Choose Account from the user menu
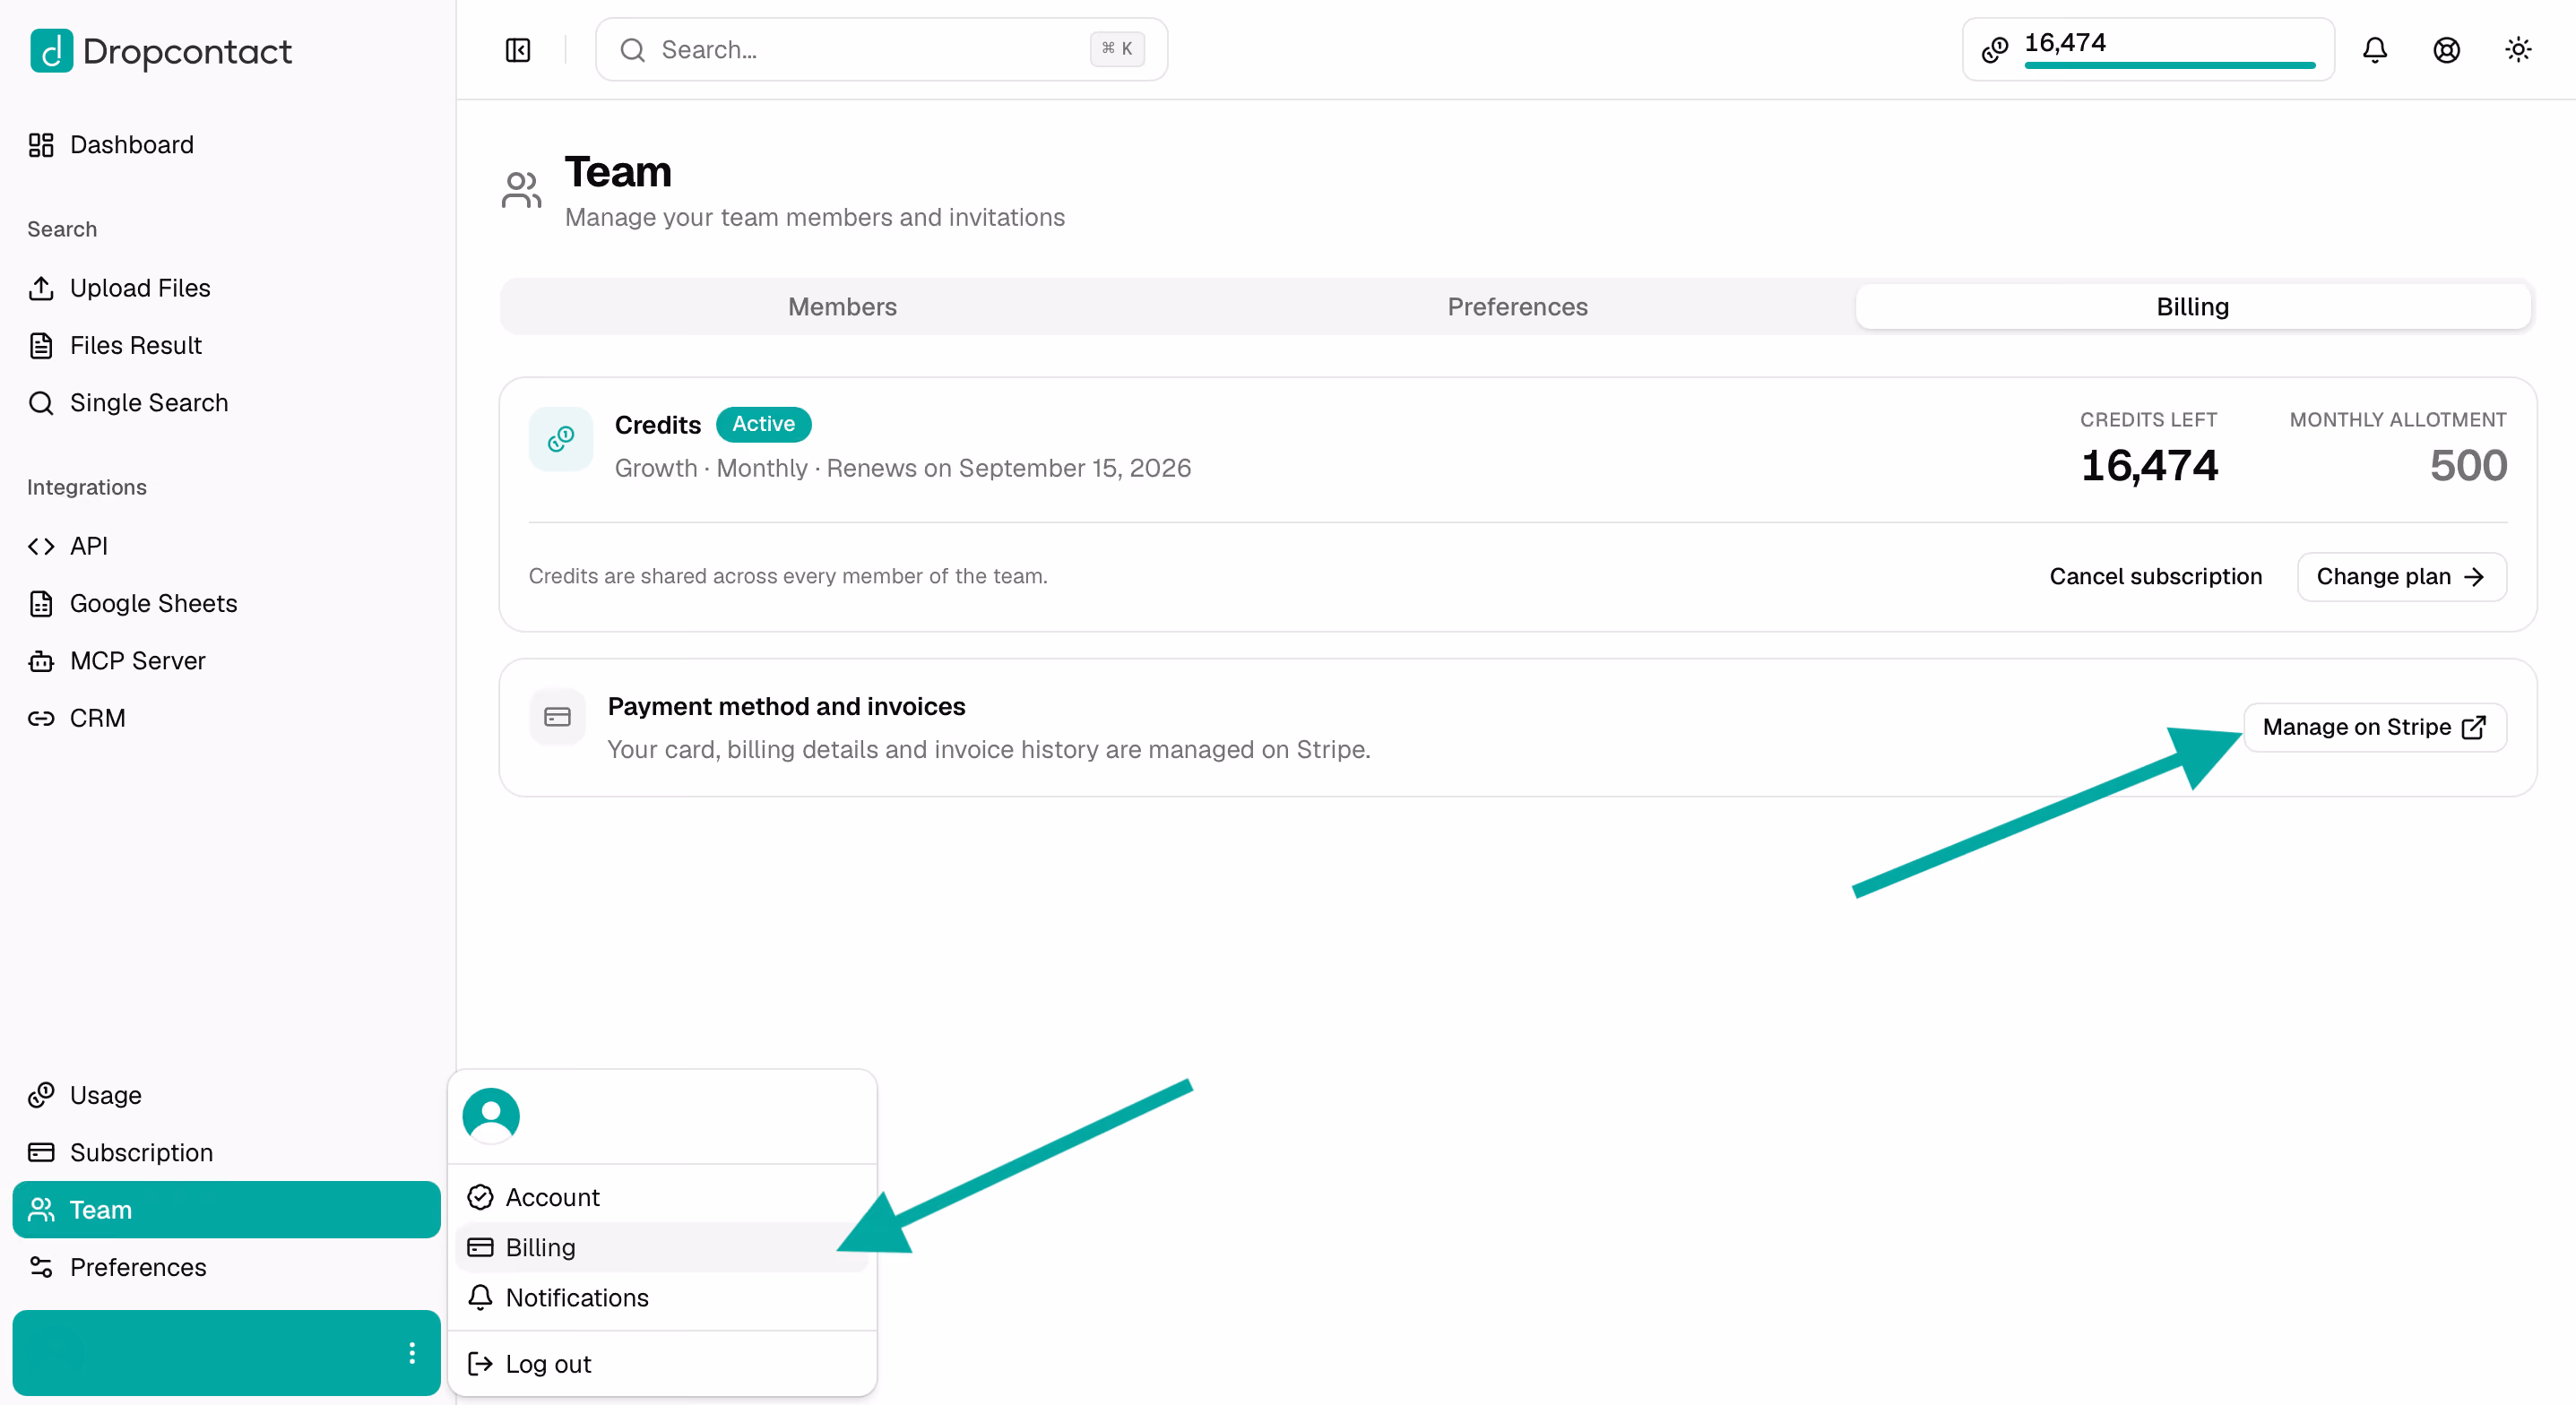Viewport: 2576px width, 1405px height. pyautogui.click(x=661, y=1197)
